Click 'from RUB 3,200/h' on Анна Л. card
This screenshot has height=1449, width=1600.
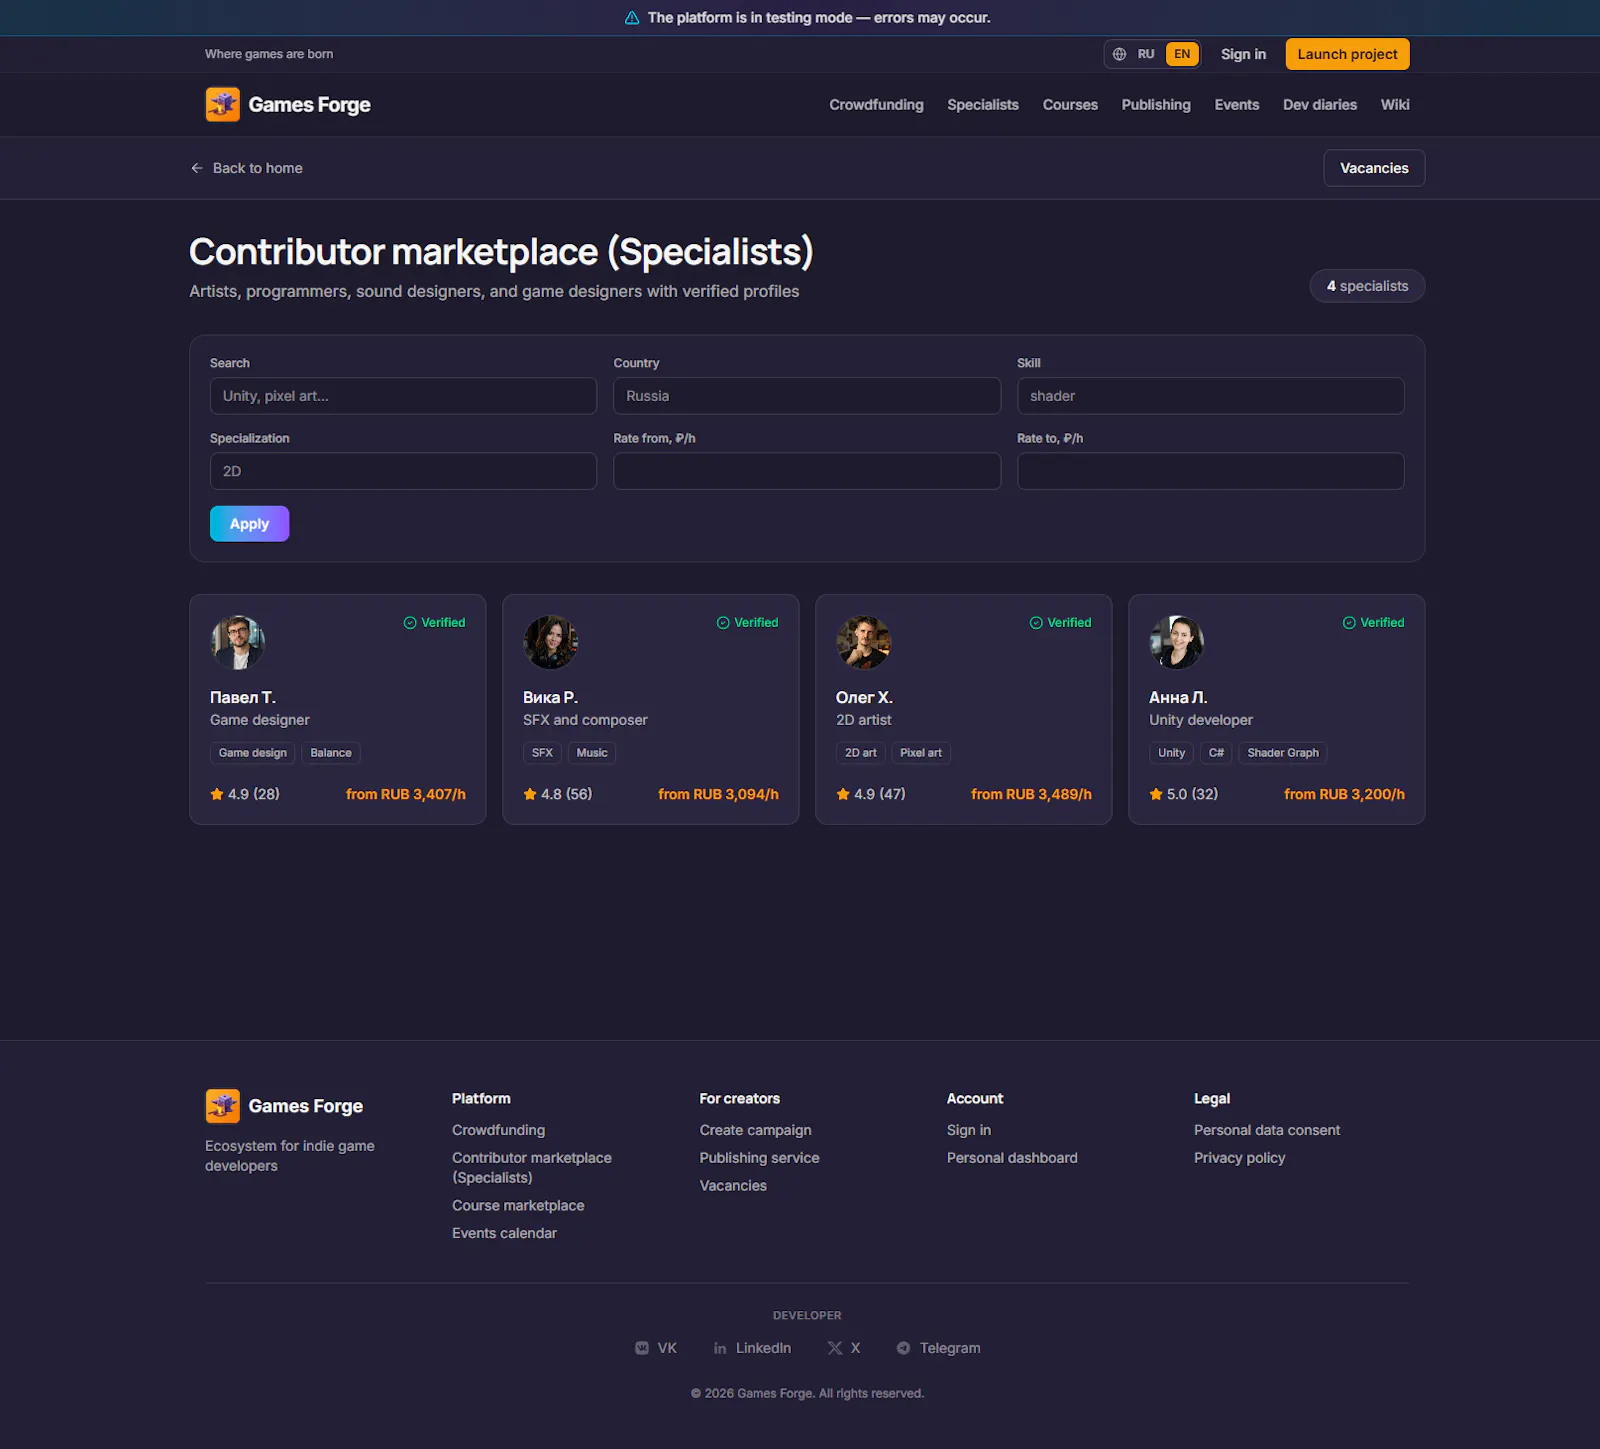coord(1344,794)
